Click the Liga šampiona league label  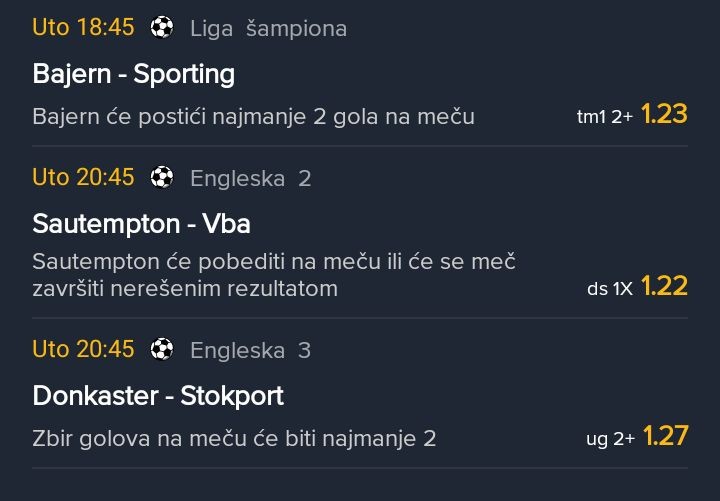pos(268,29)
